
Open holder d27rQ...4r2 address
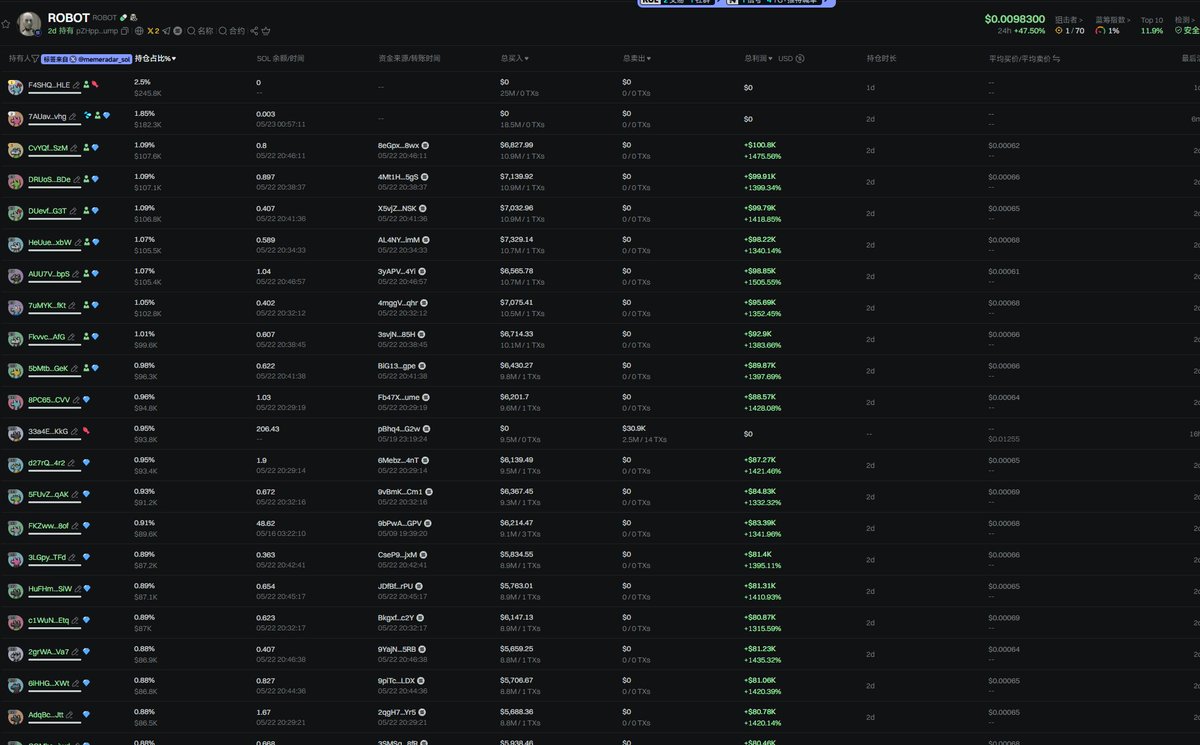(46, 463)
